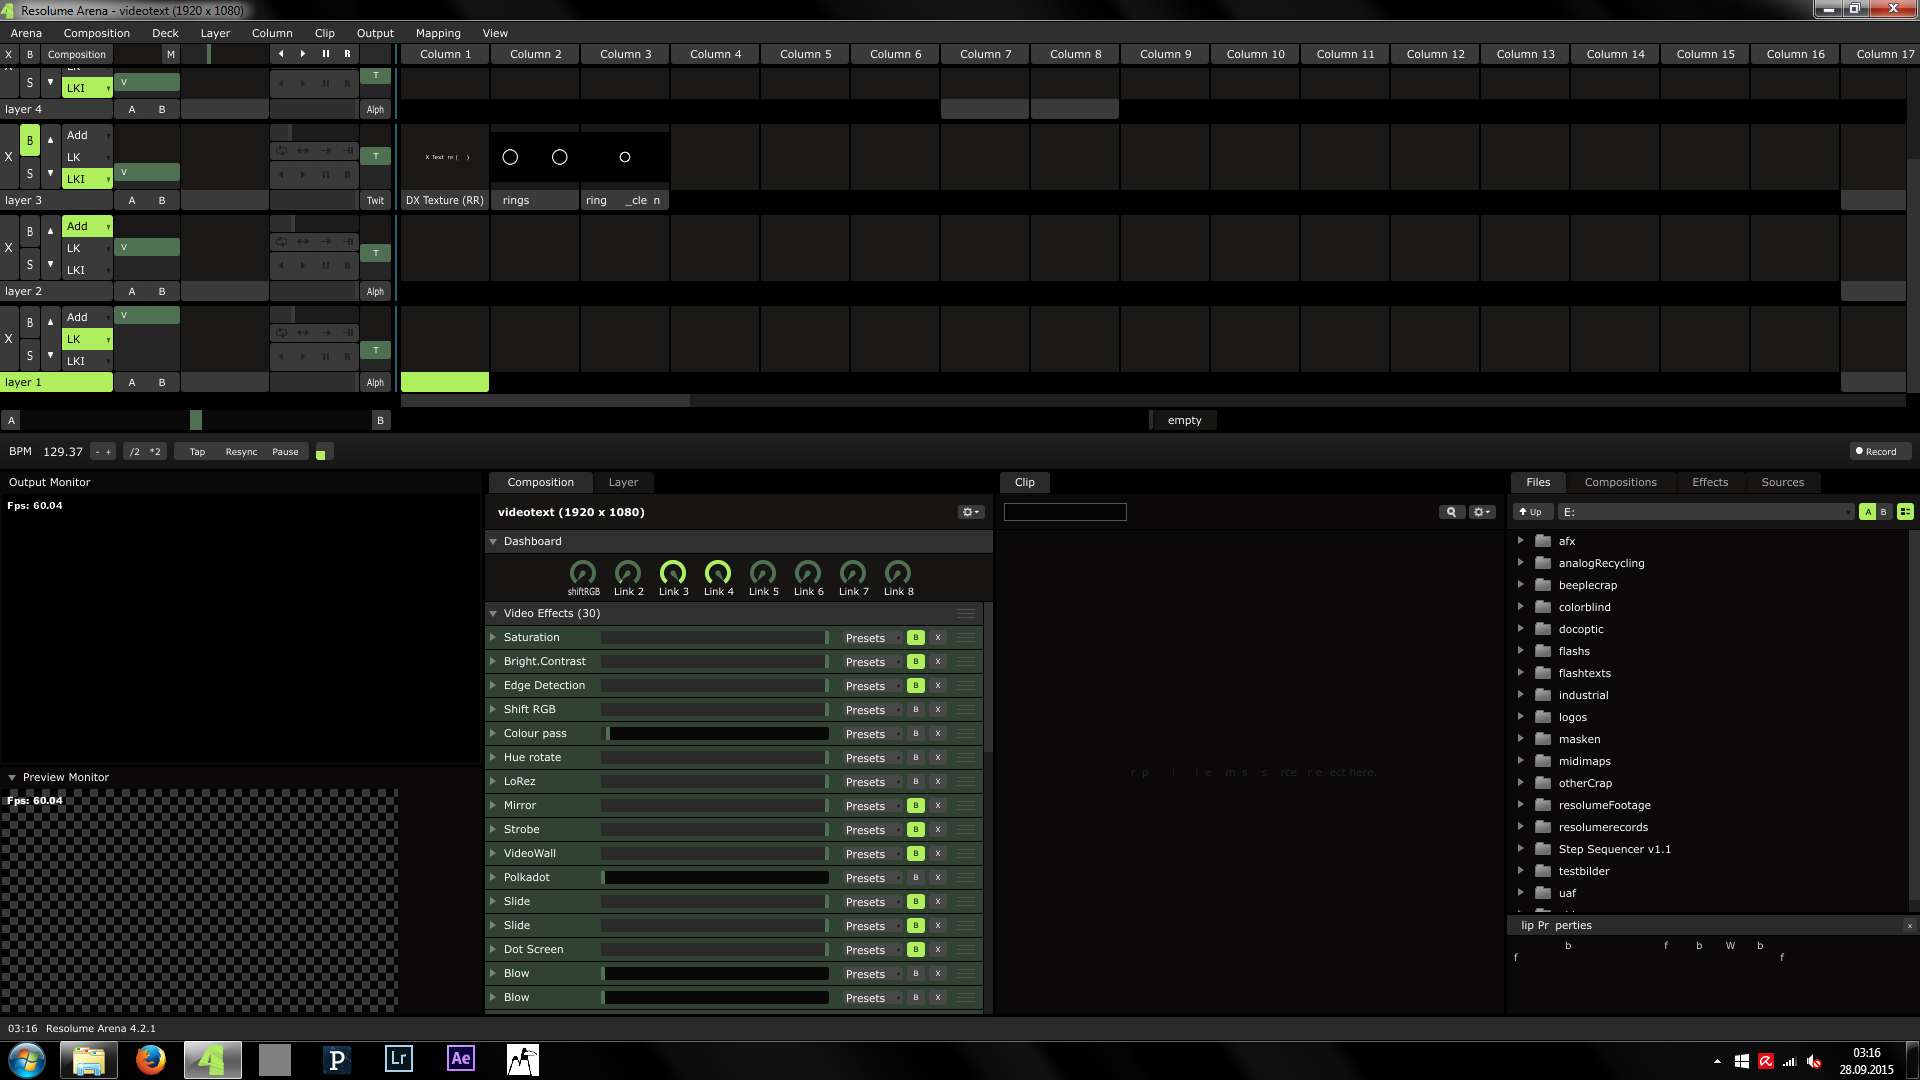Pause composition playback in top transport
Image resolution: width=1920 pixels, height=1080 pixels.
pyautogui.click(x=325, y=54)
